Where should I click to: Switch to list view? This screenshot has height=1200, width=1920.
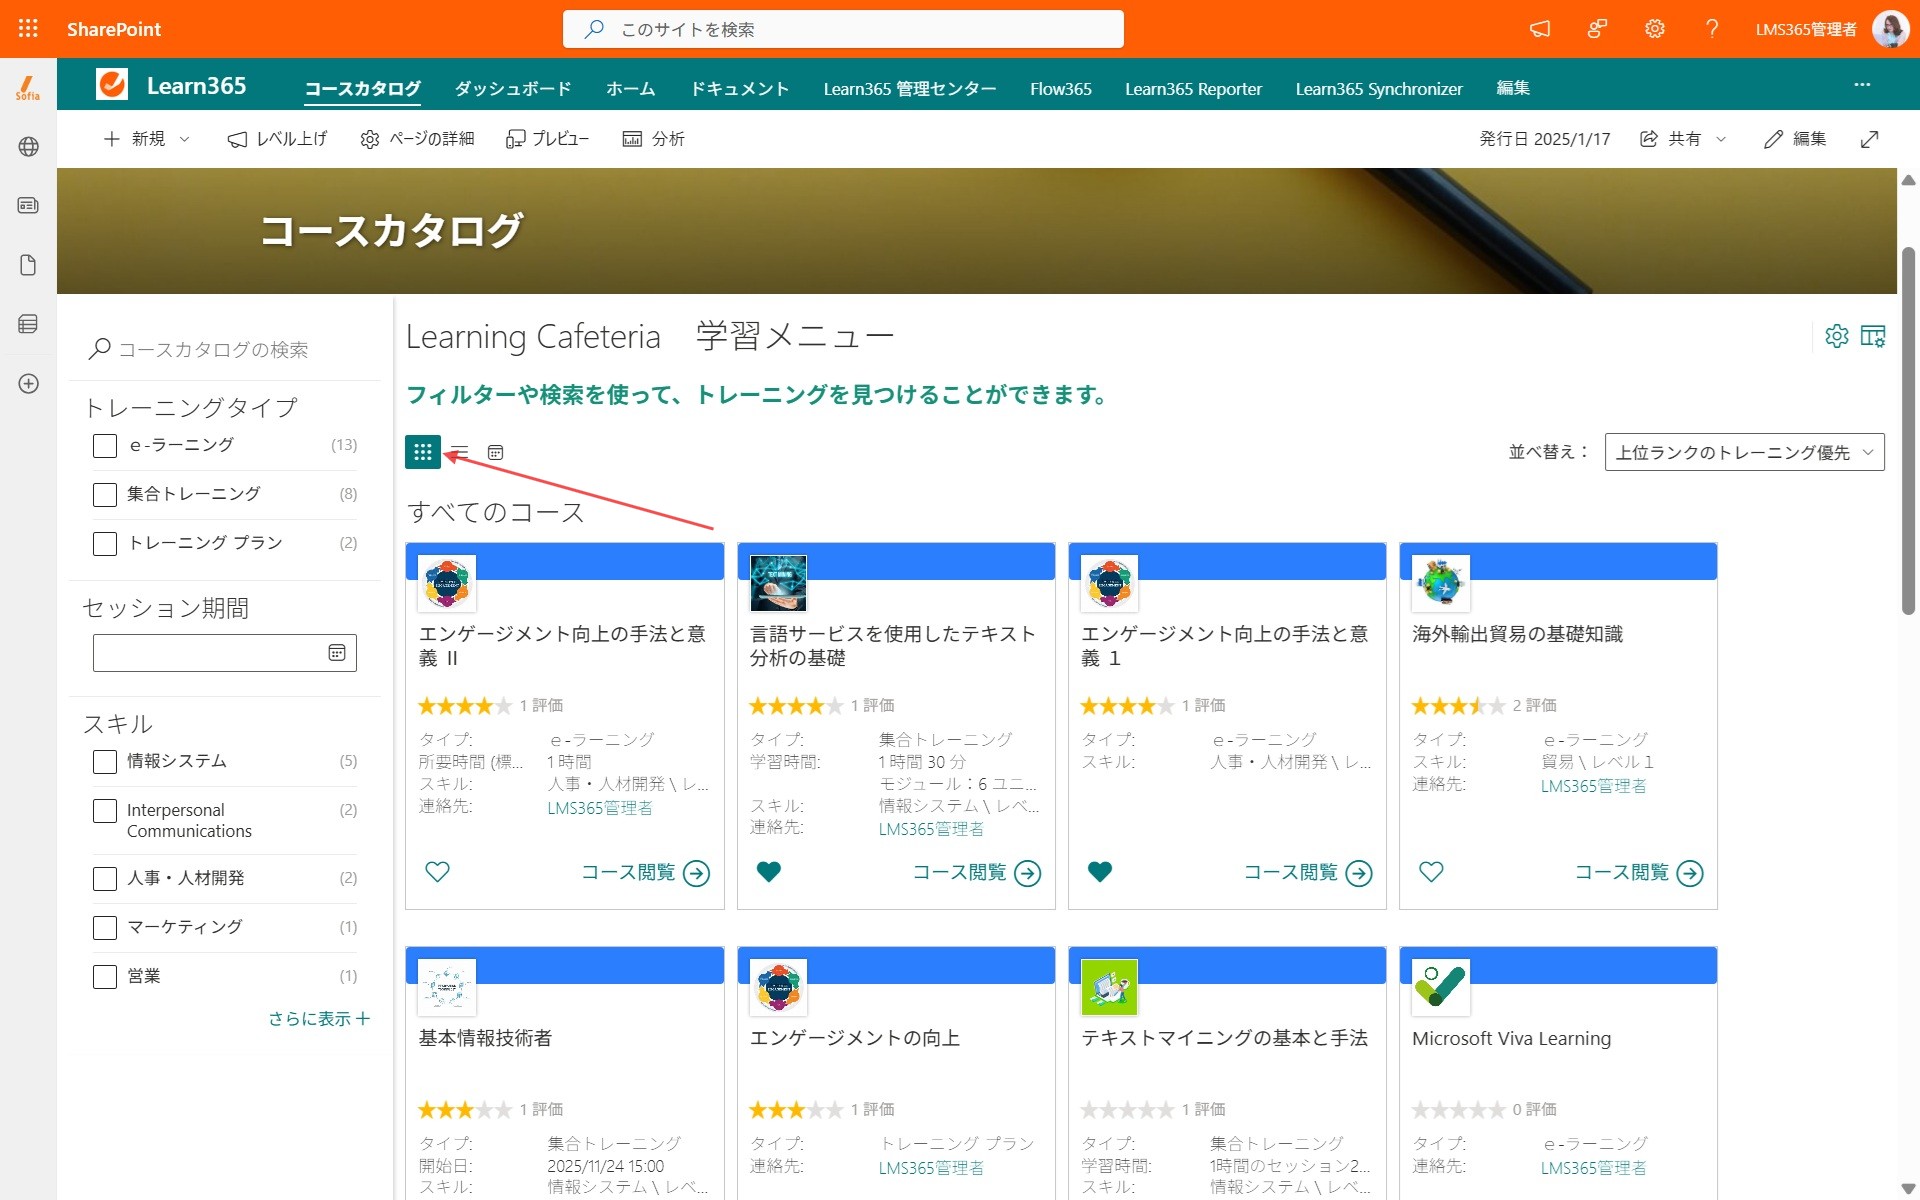coord(459,452)
